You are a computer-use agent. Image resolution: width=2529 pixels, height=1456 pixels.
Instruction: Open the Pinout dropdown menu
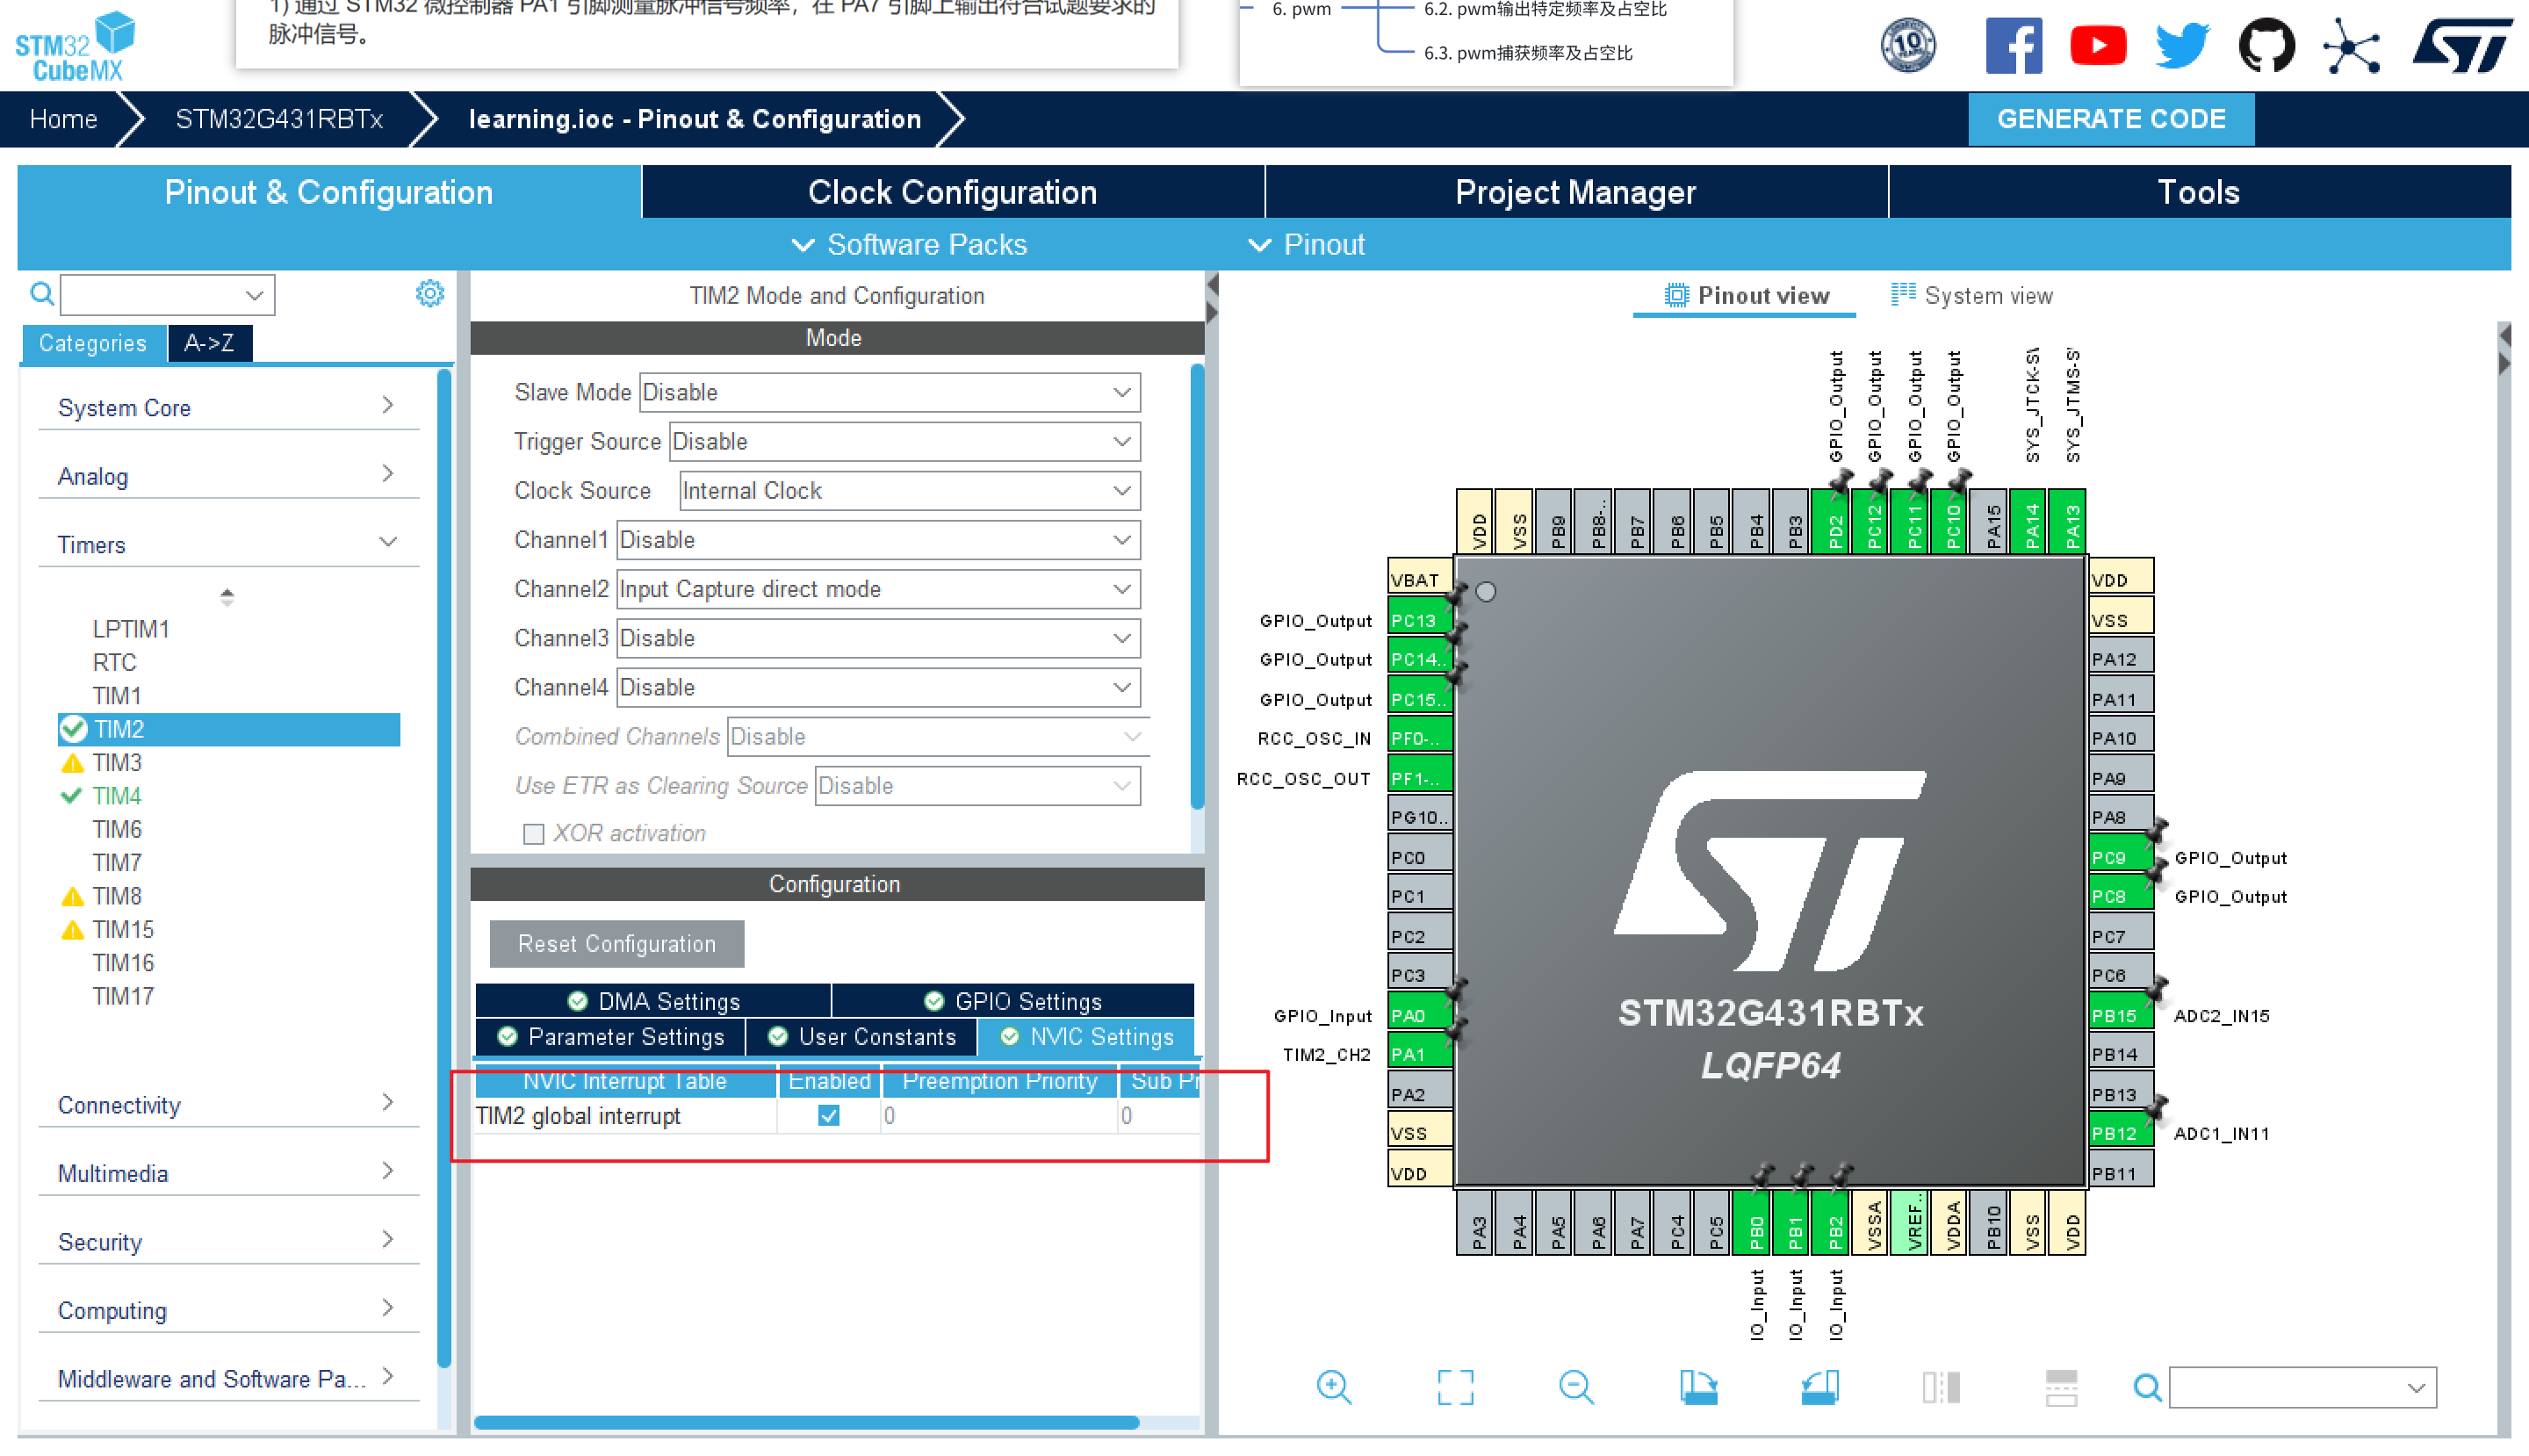pos(1306,245)
